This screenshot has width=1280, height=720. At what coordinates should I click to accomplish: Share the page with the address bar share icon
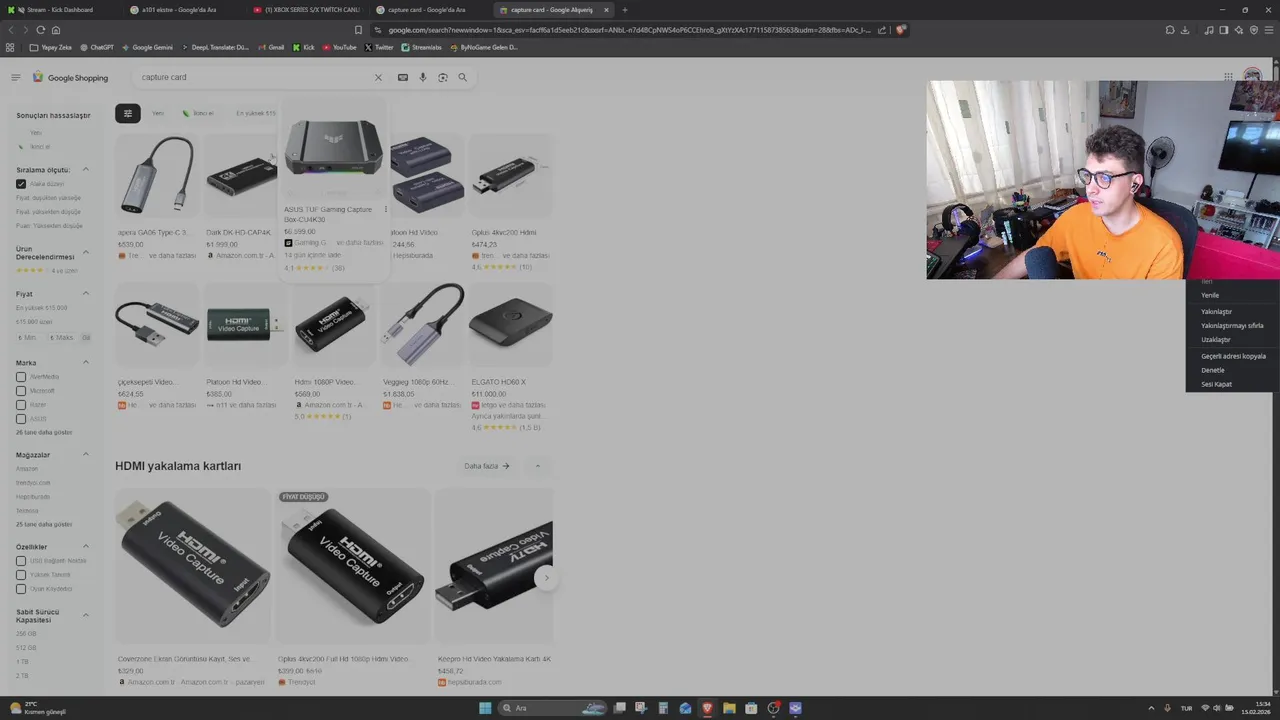coord(881,30)
